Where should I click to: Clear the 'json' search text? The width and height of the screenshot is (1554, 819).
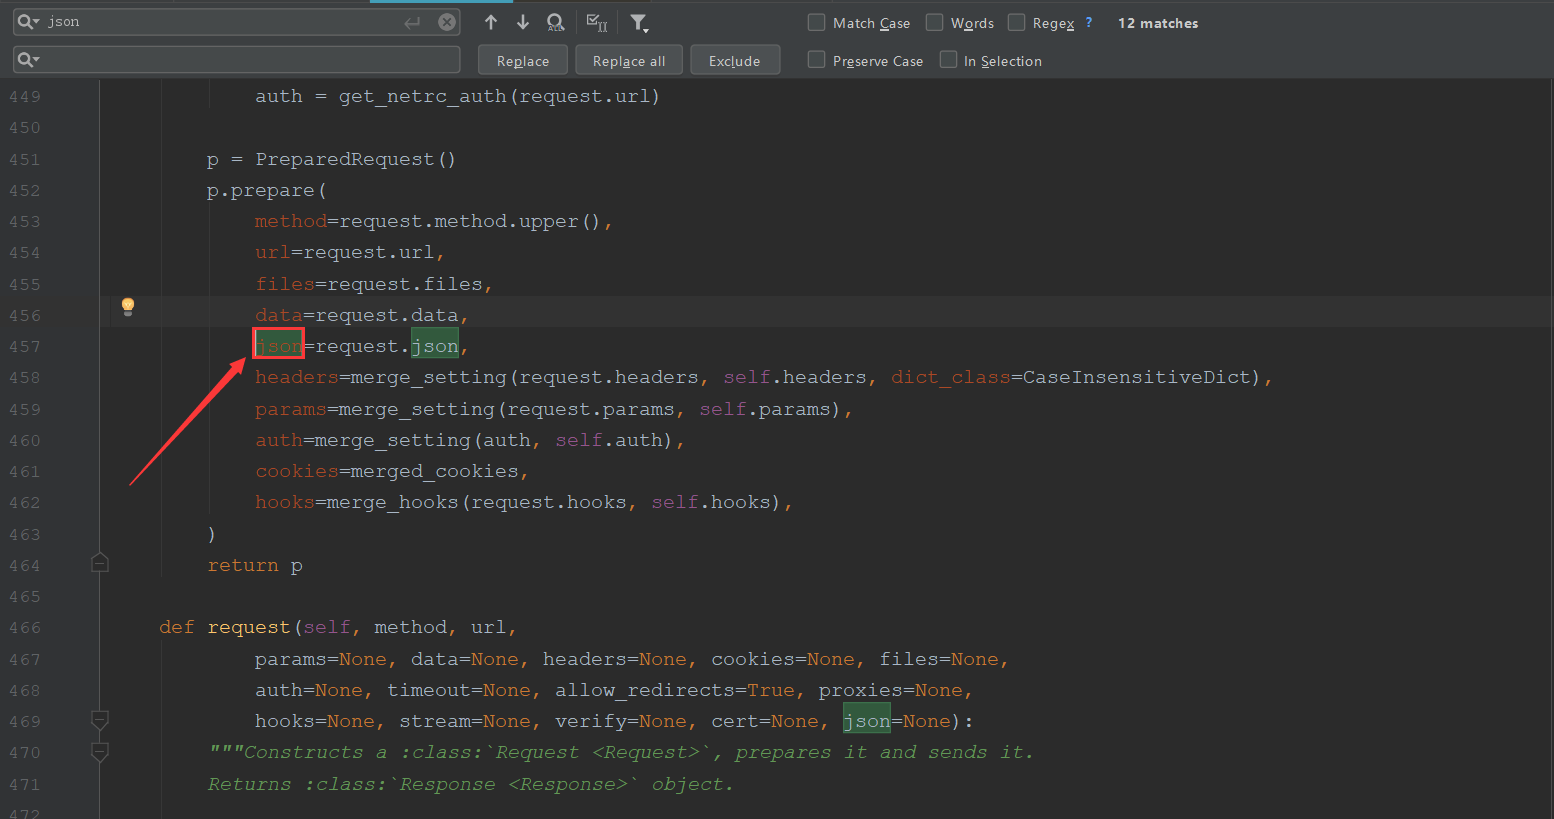(447, 22)
